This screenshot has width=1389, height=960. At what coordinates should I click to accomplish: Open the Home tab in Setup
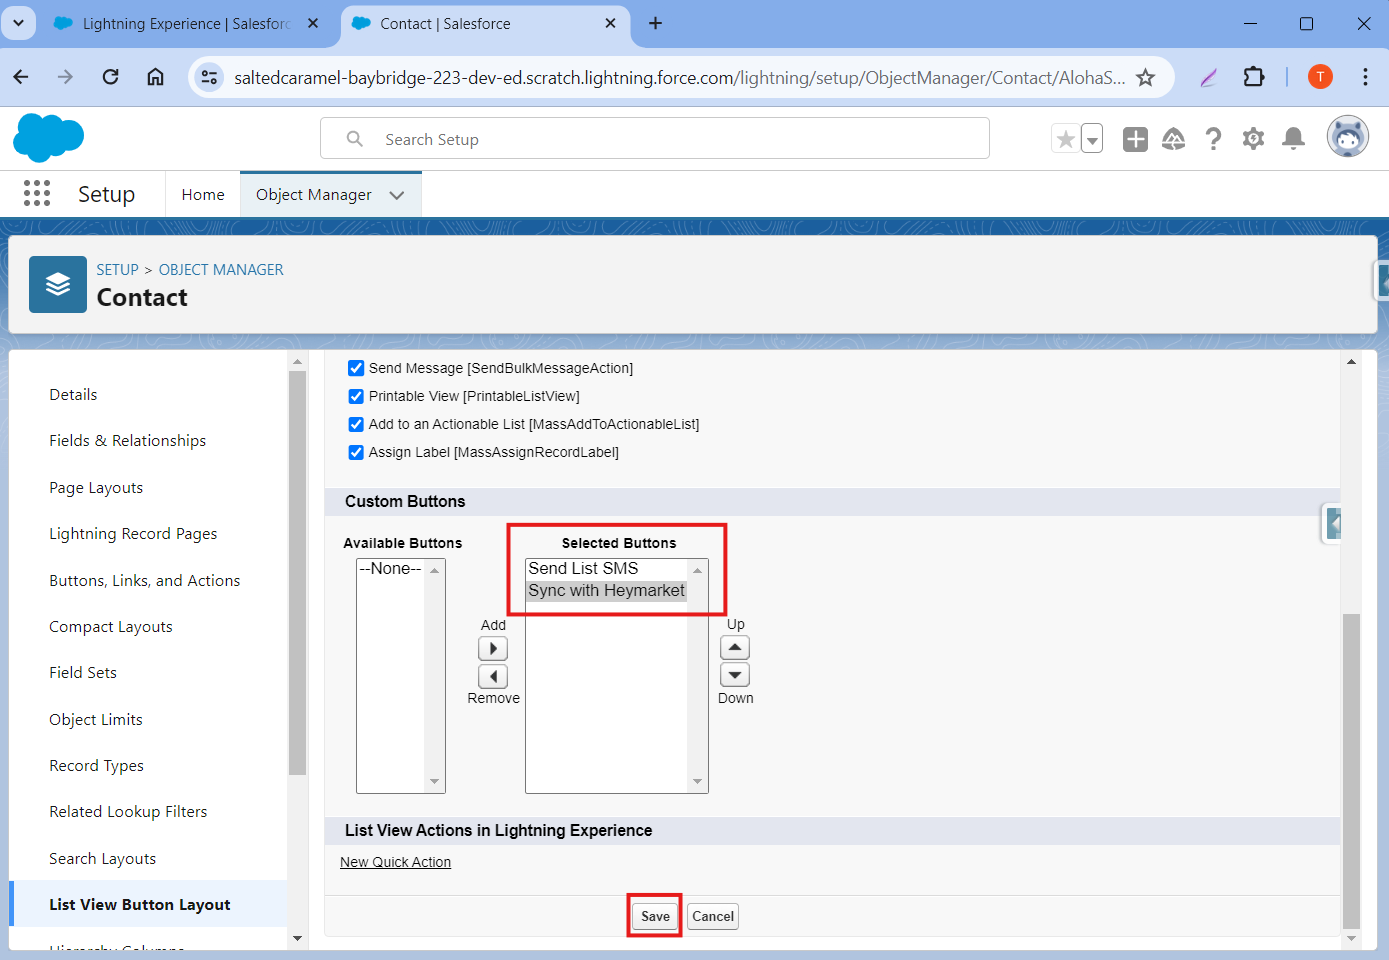tap(203, 194)
